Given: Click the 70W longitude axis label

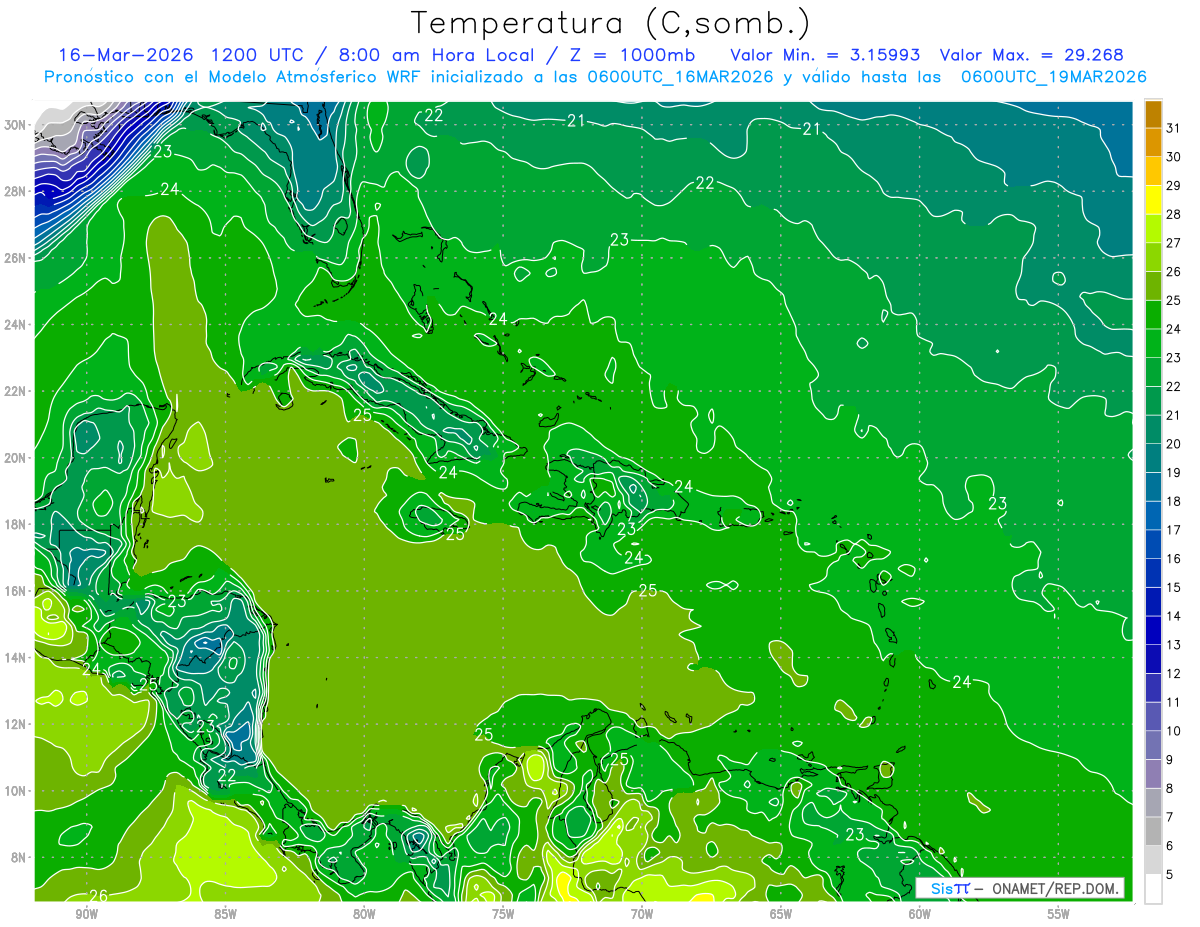Looking at the screenshot, I should pyautogui.click(x=642, y=914).
